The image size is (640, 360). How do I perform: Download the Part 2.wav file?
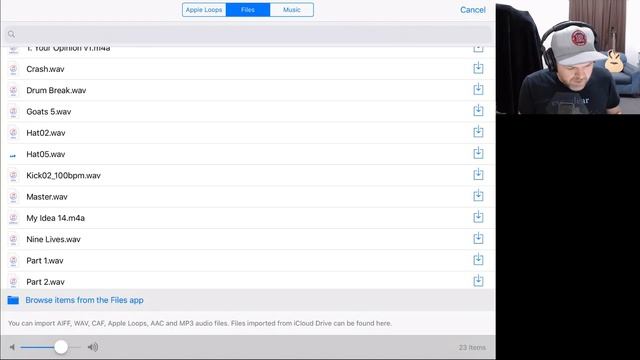[478, 280]
